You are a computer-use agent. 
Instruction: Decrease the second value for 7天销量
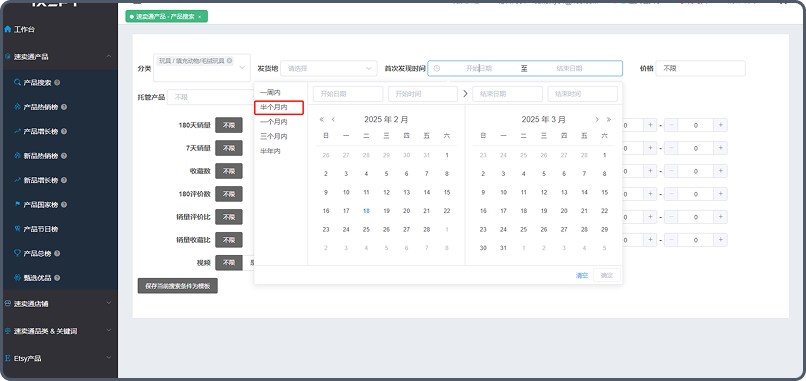coord(671,148)
